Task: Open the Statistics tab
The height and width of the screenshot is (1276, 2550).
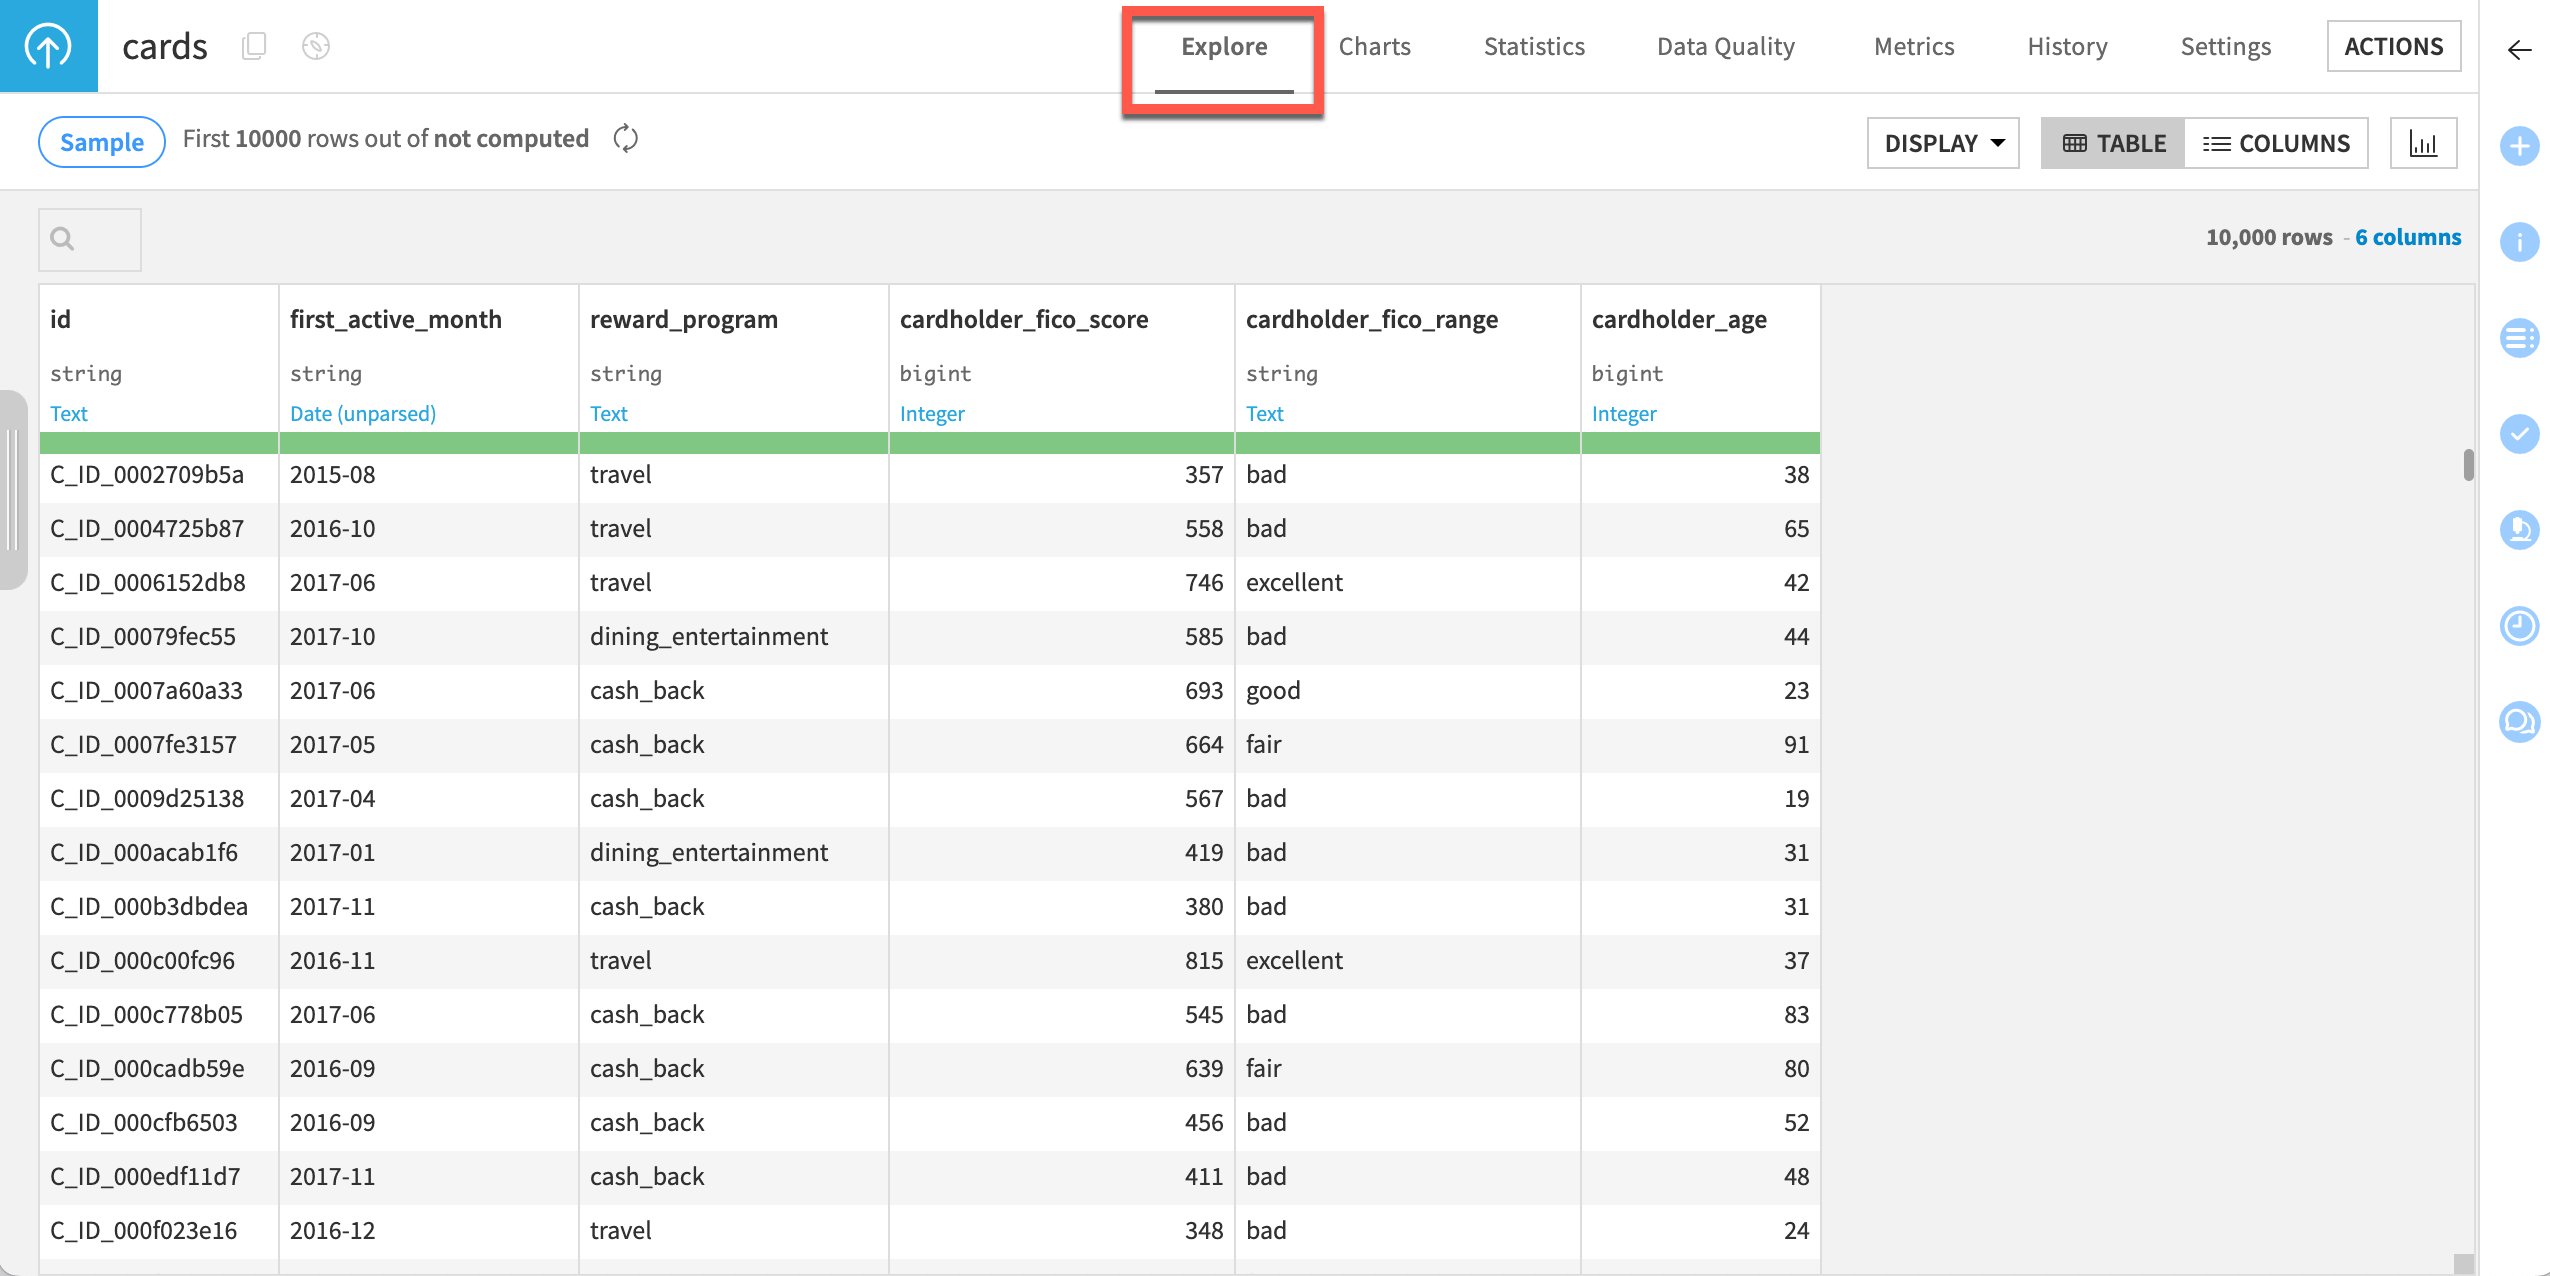Action: [x=1533, y=46]
